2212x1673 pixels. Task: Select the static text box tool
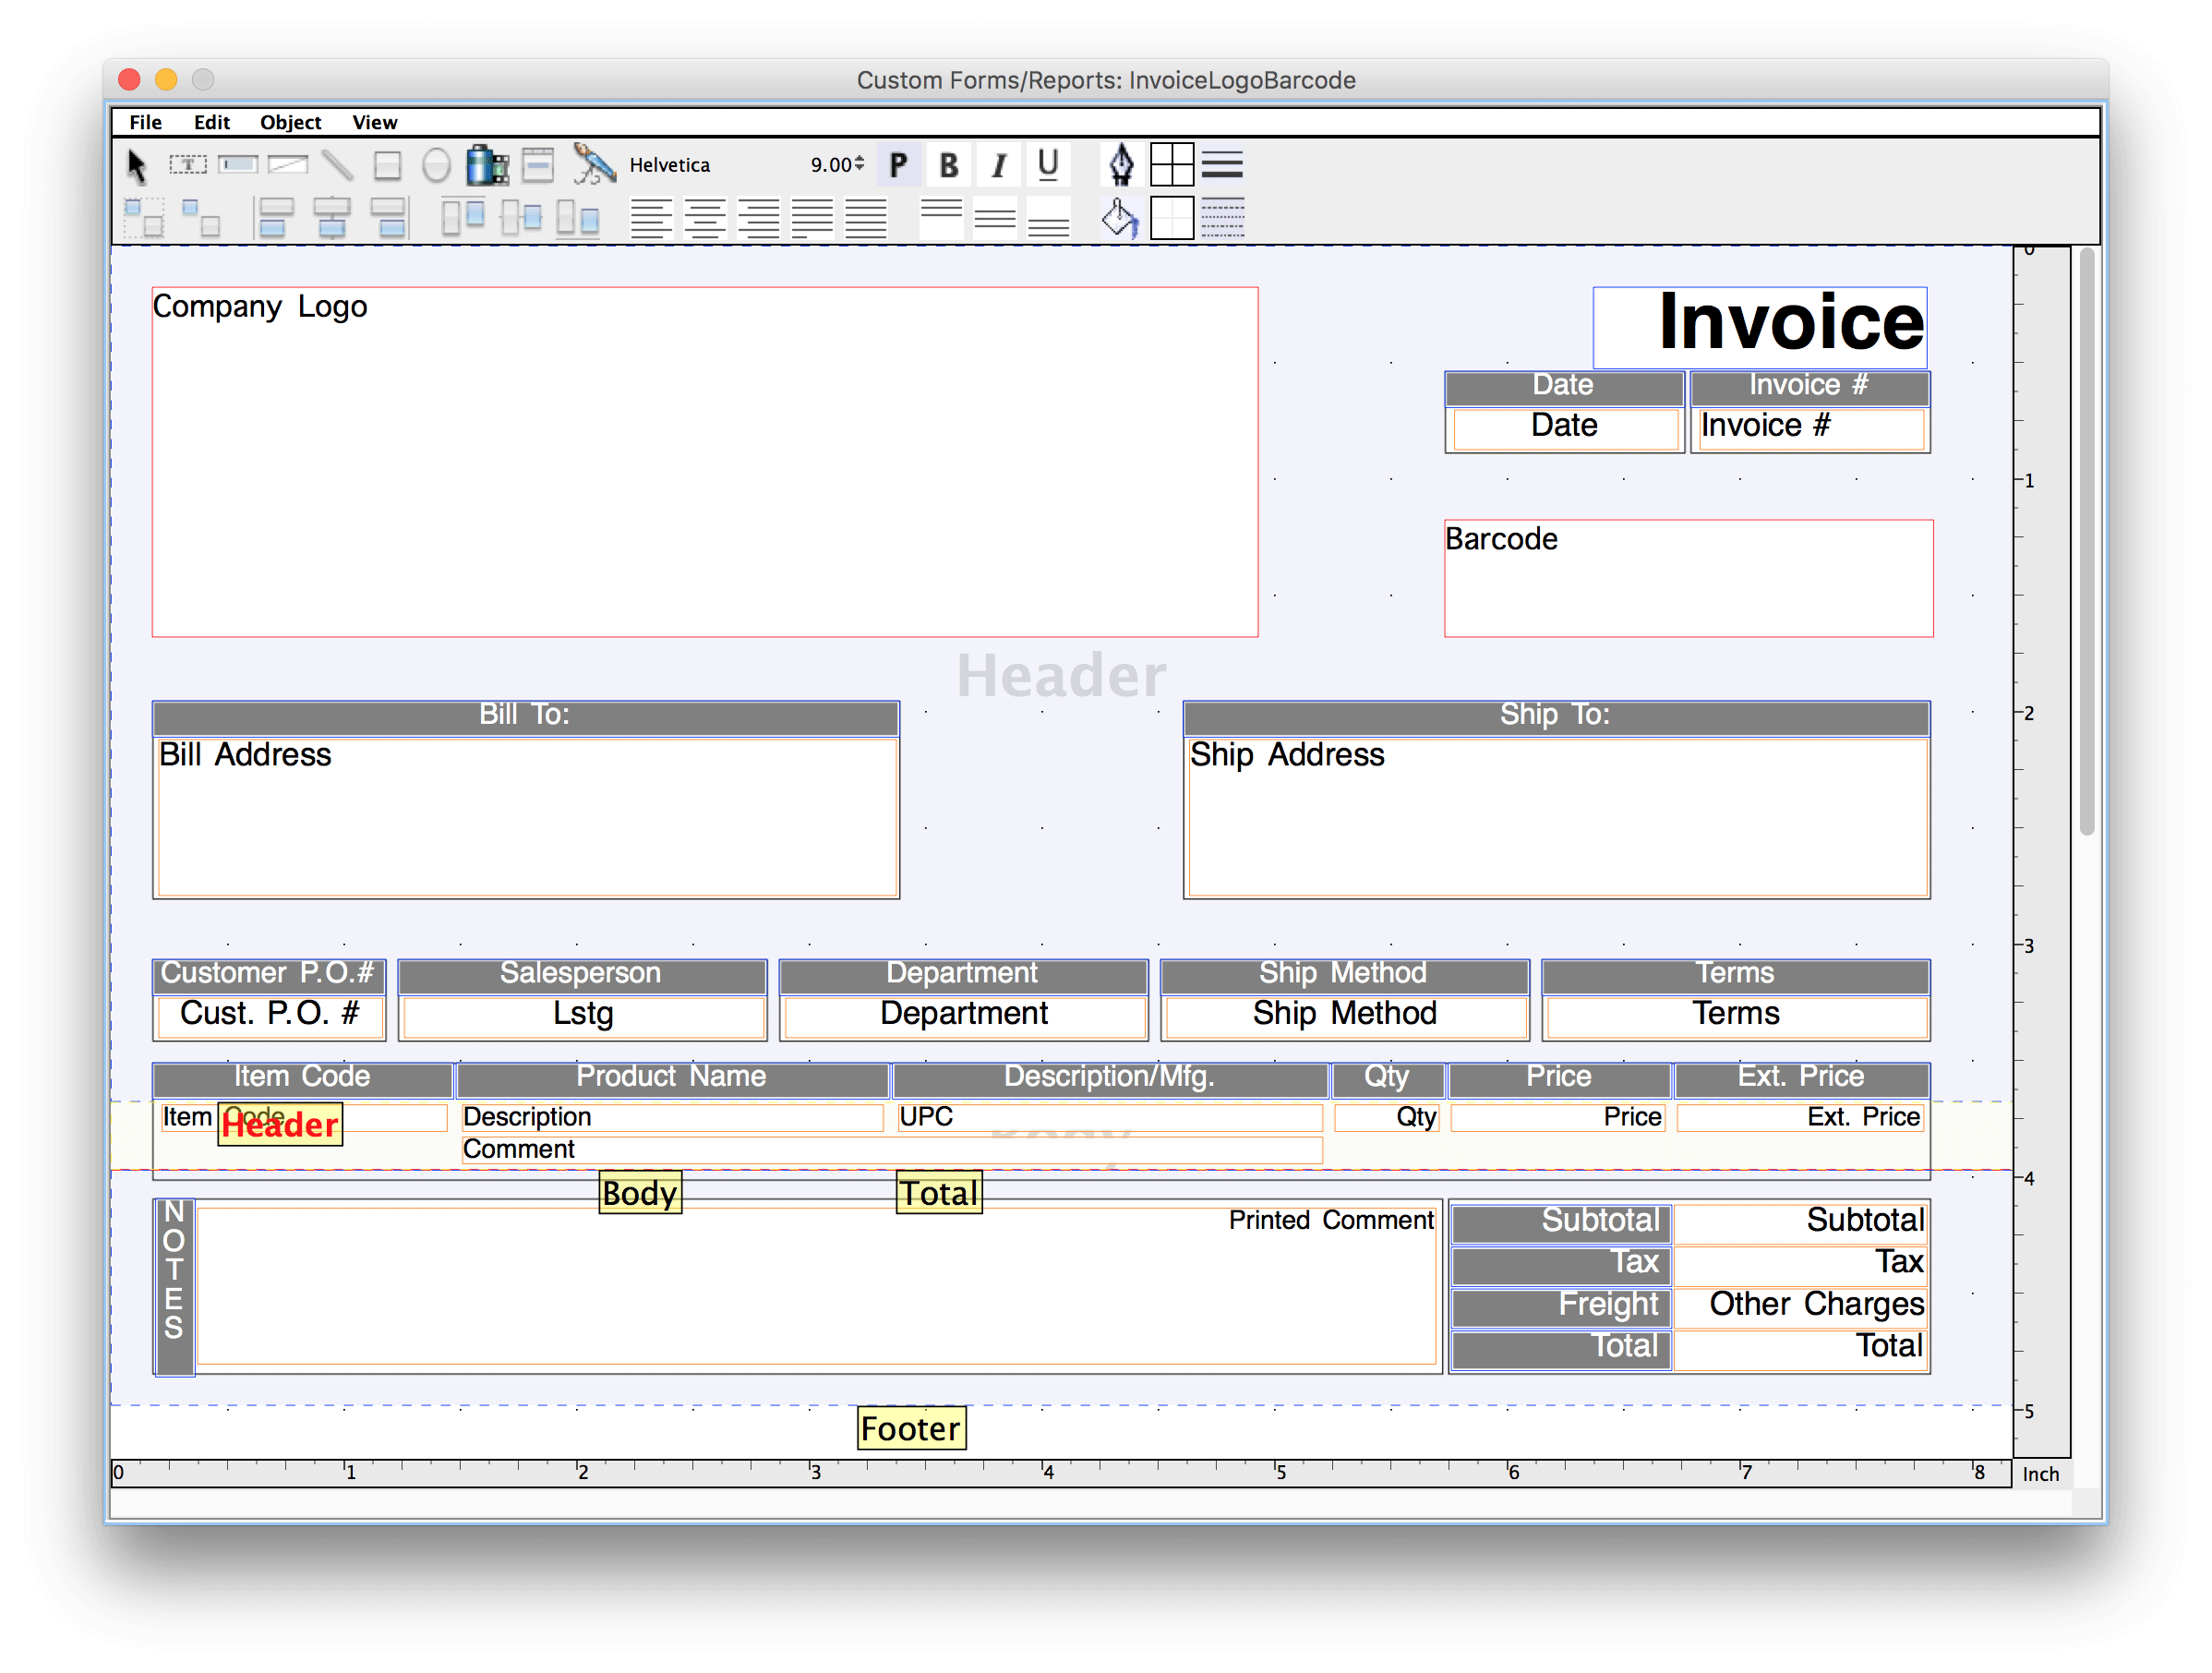click(188, 165)
